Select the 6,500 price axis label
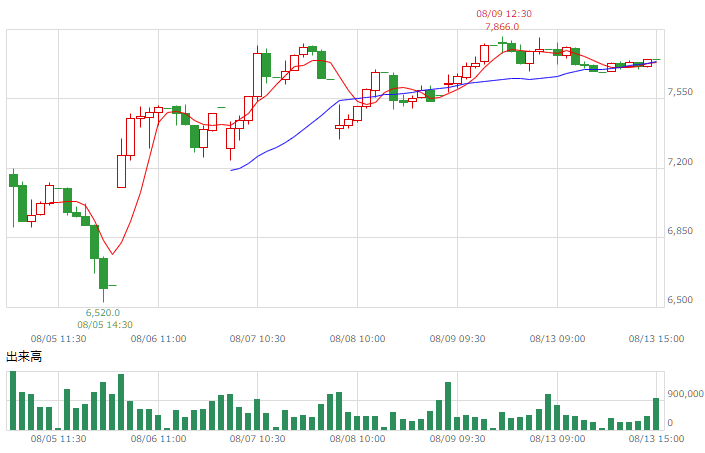Screen dimensions: 705x453 [680, 300]
